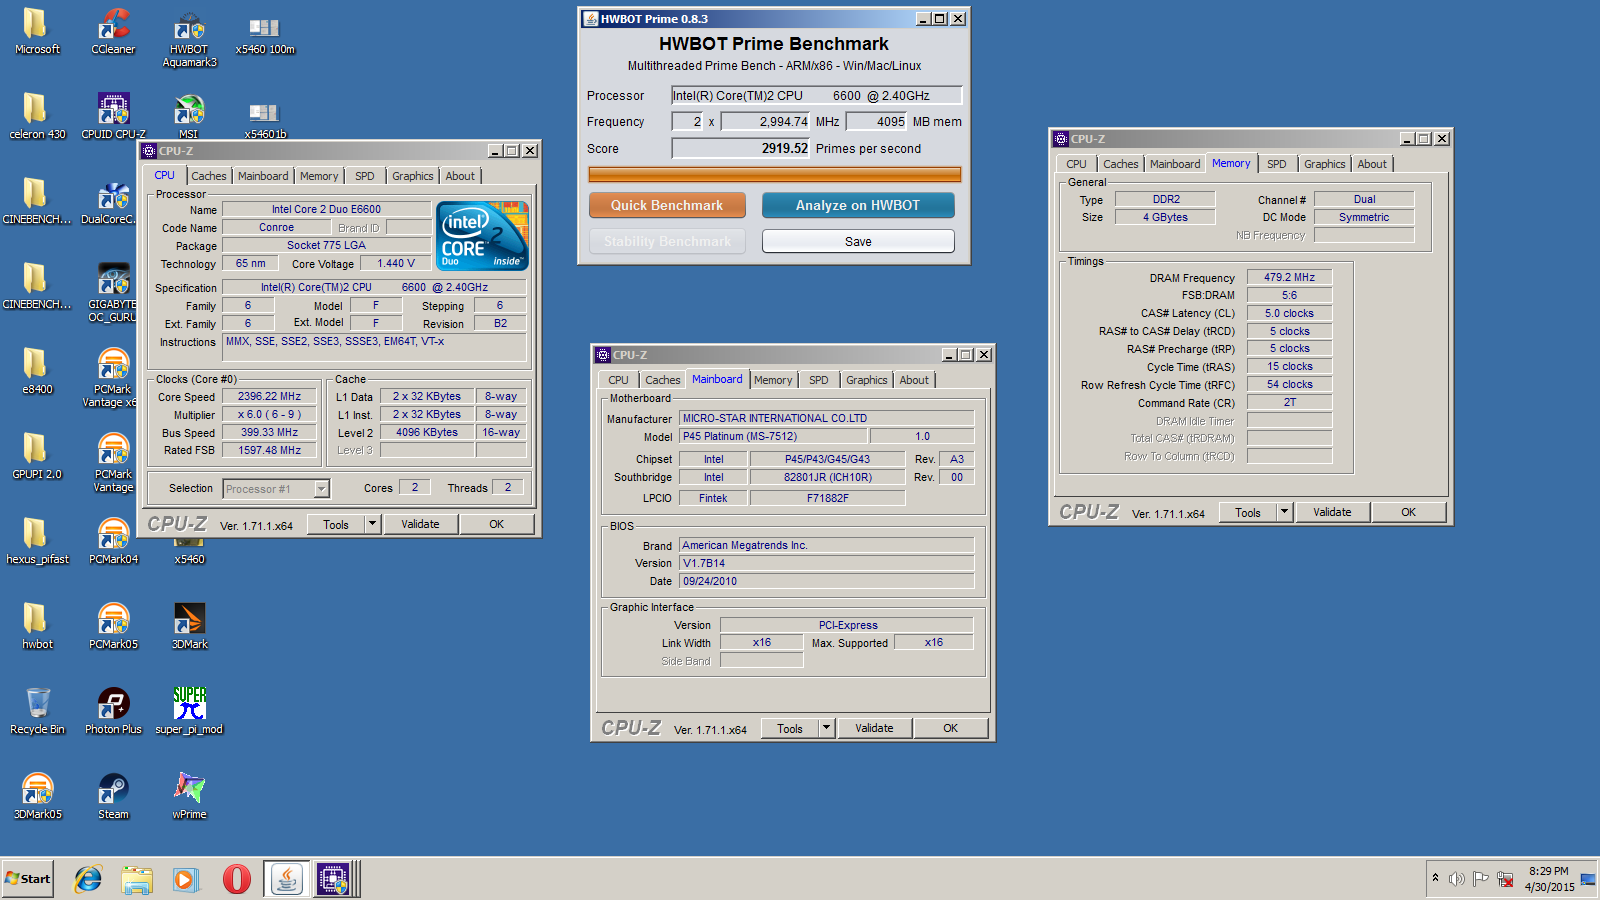The height and width of the screenshot is (900, 1600).
Task: Click the Intel Core 2 Duo logo
Action: coord(483,236)
